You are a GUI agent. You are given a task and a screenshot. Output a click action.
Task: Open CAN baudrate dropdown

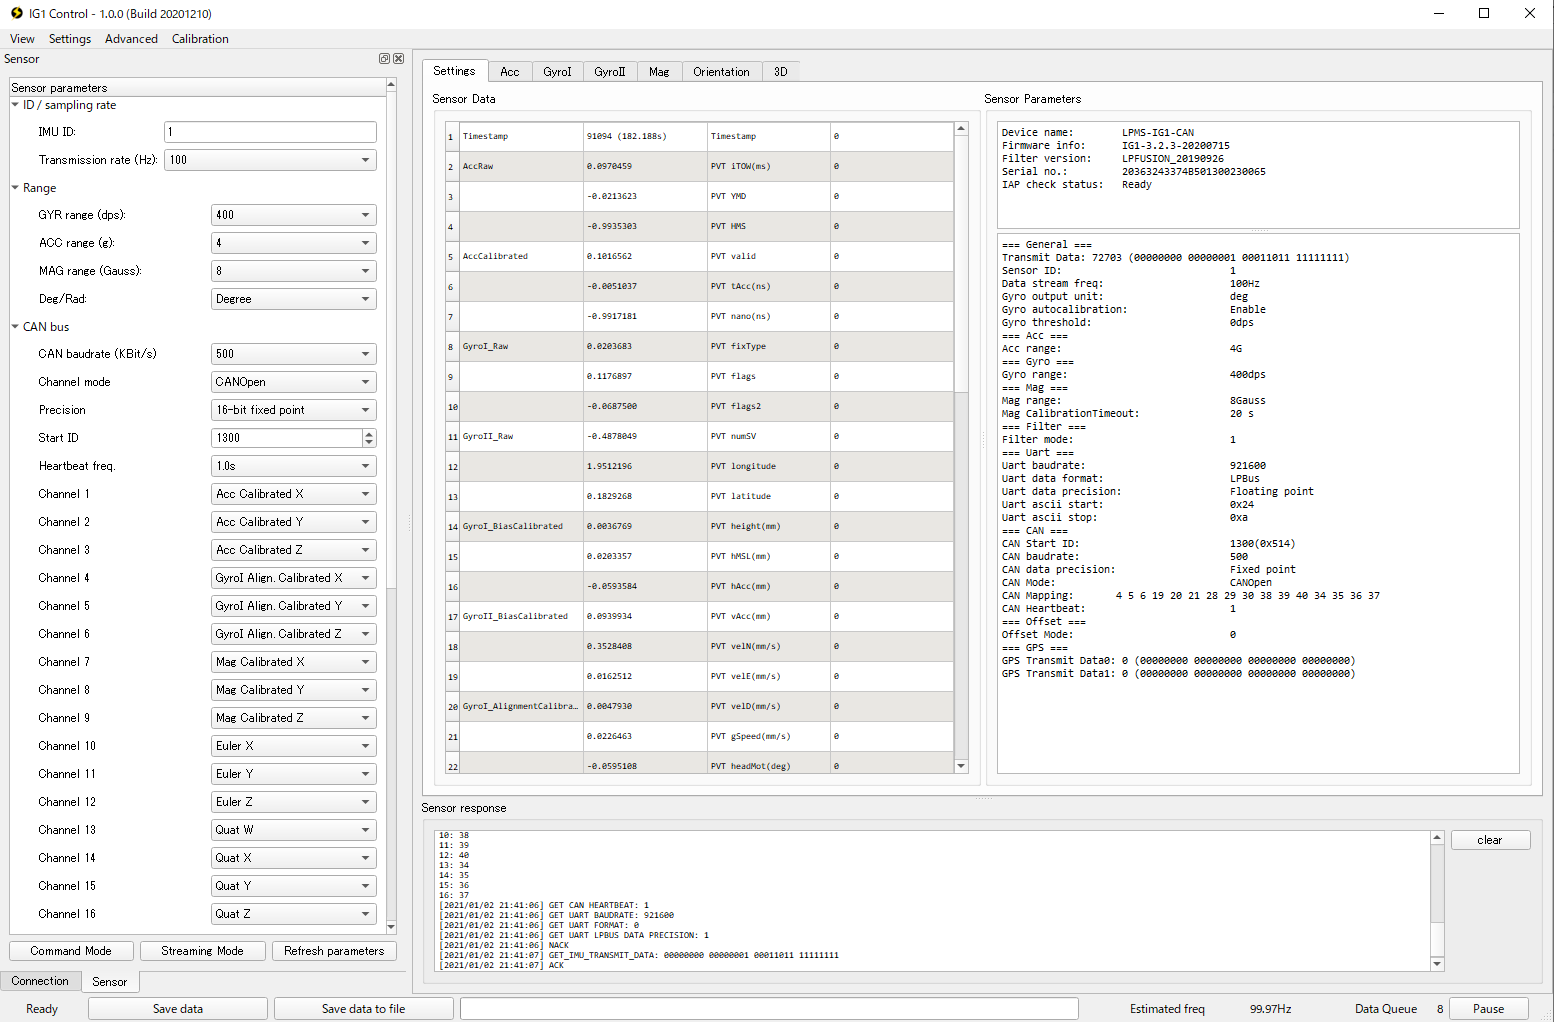click(x=294, y=354)
